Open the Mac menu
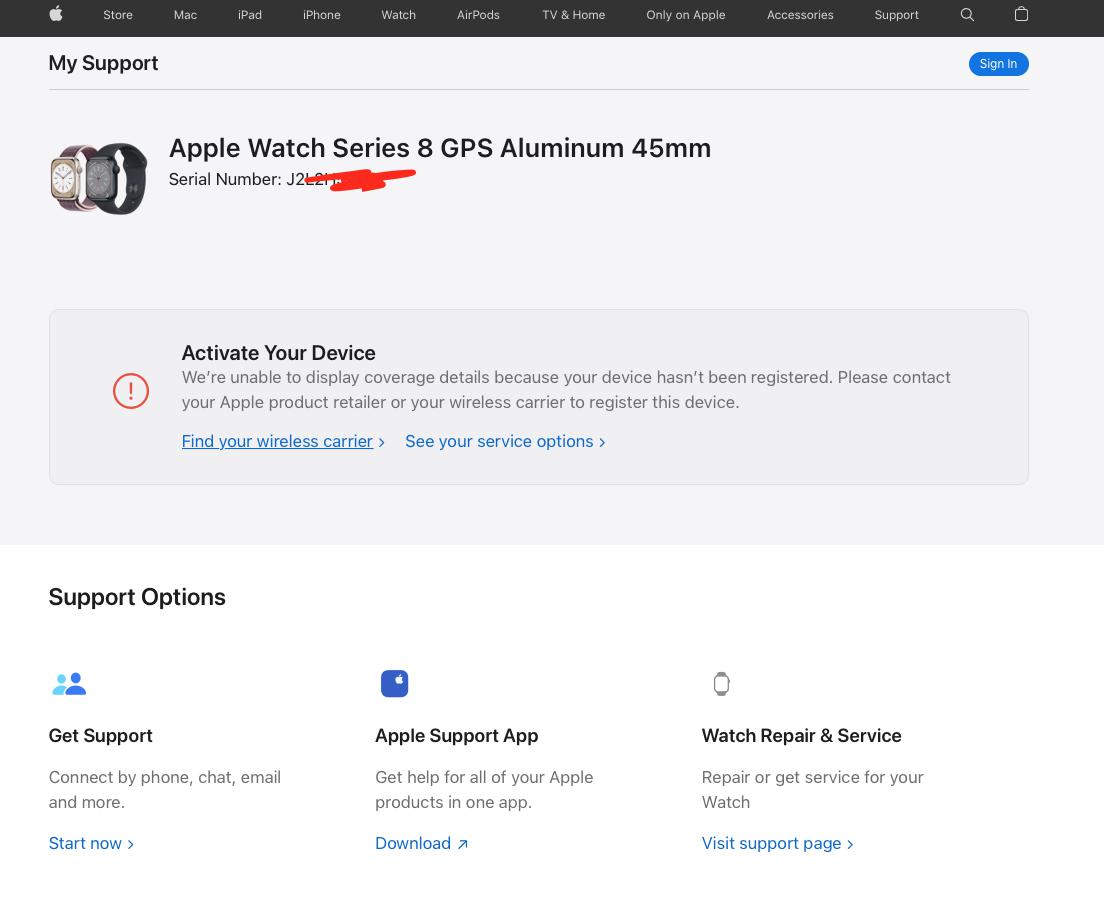 [x=185, y=15]
